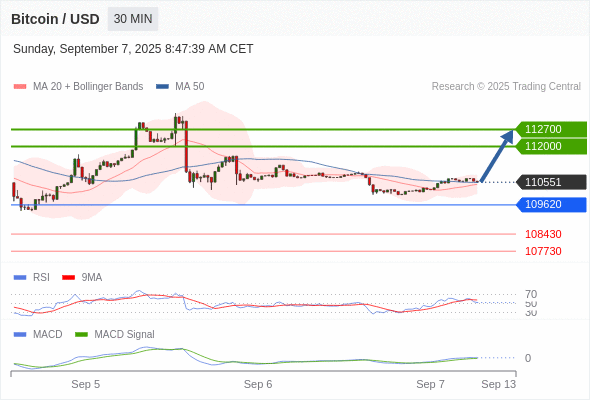Screen dimensions: 590x400
Task: Click the Research Trading Central copyright text
Action: point(506,87)
